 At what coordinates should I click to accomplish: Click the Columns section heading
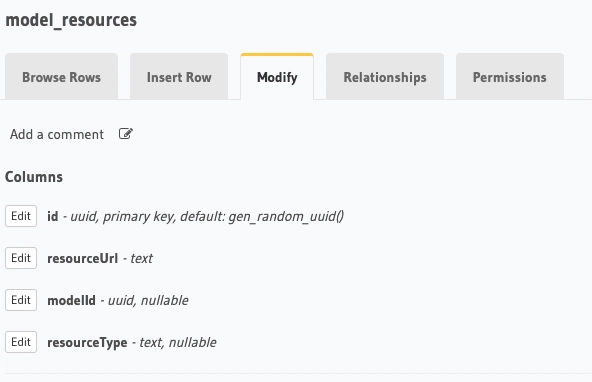[x=34, y=177]
